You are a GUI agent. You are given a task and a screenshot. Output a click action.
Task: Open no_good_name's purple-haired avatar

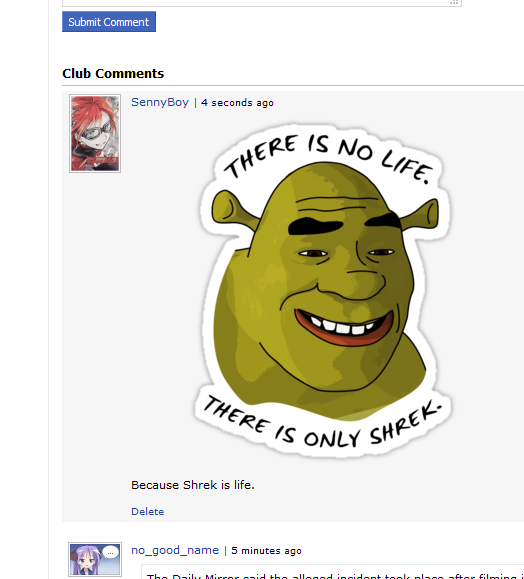95,560
